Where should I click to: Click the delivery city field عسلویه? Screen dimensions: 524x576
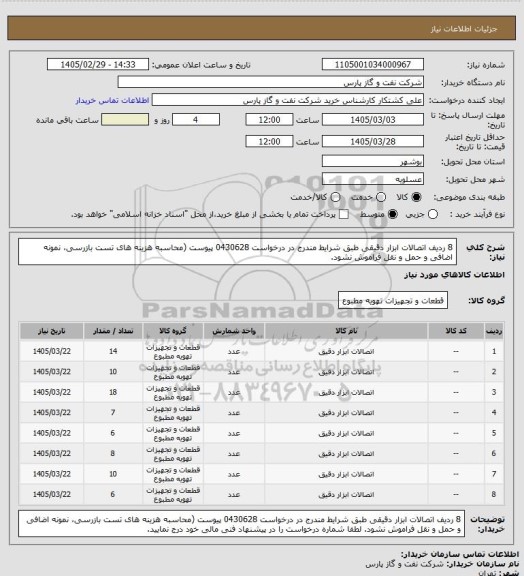(x=373, y=179)
